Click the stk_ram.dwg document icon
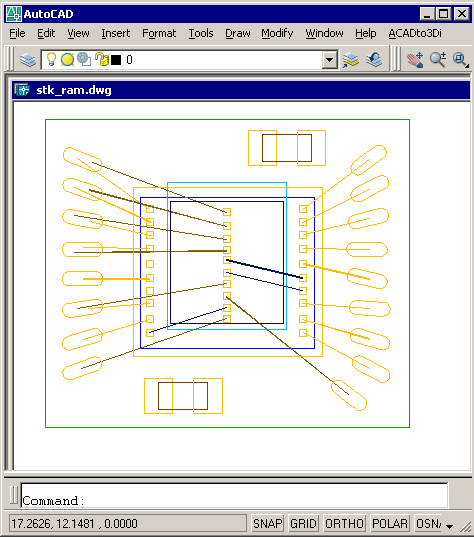 pyautogui.click(x=22, y=90)
